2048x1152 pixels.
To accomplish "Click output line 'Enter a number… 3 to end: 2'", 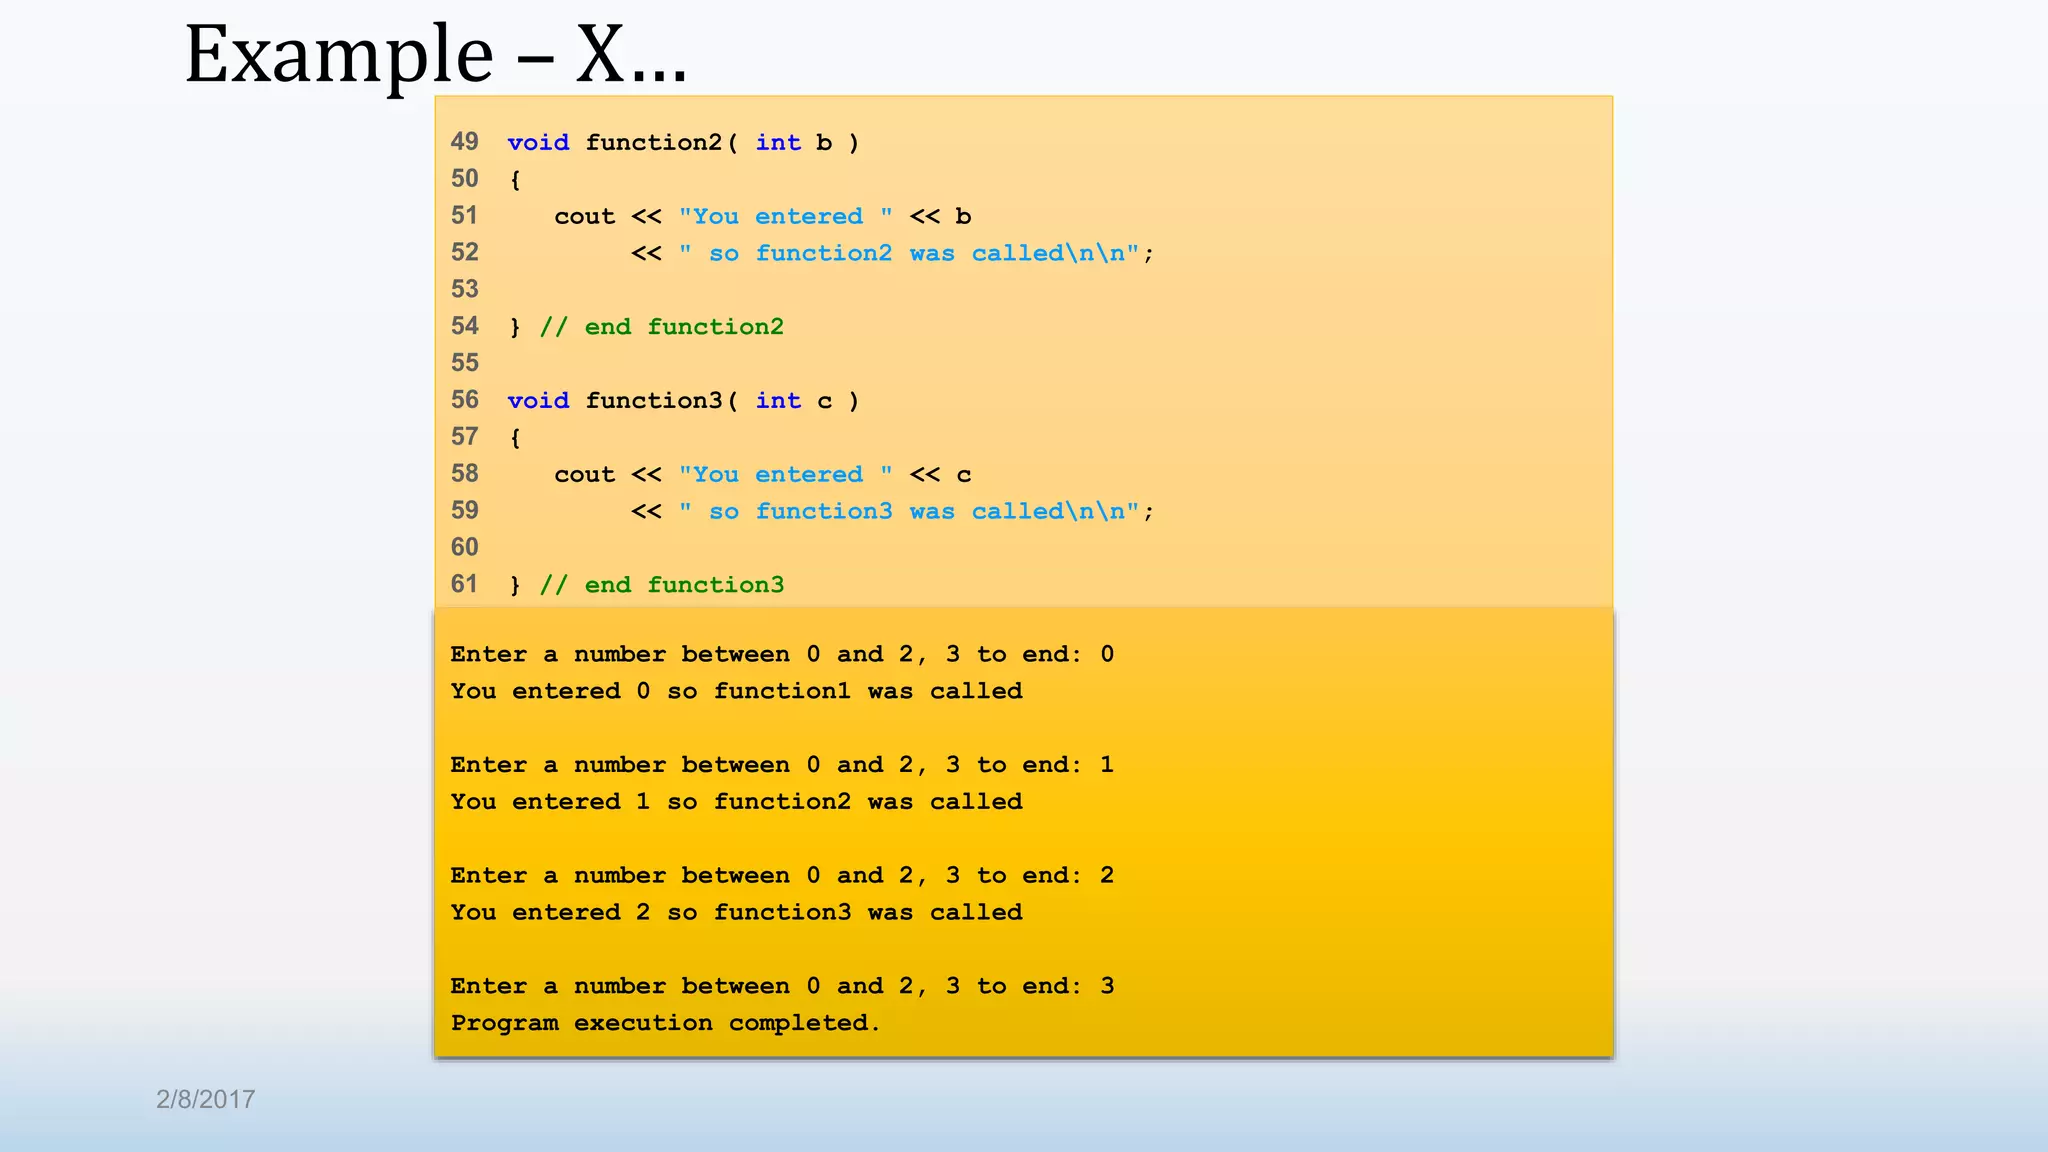I will coord(782,876).
